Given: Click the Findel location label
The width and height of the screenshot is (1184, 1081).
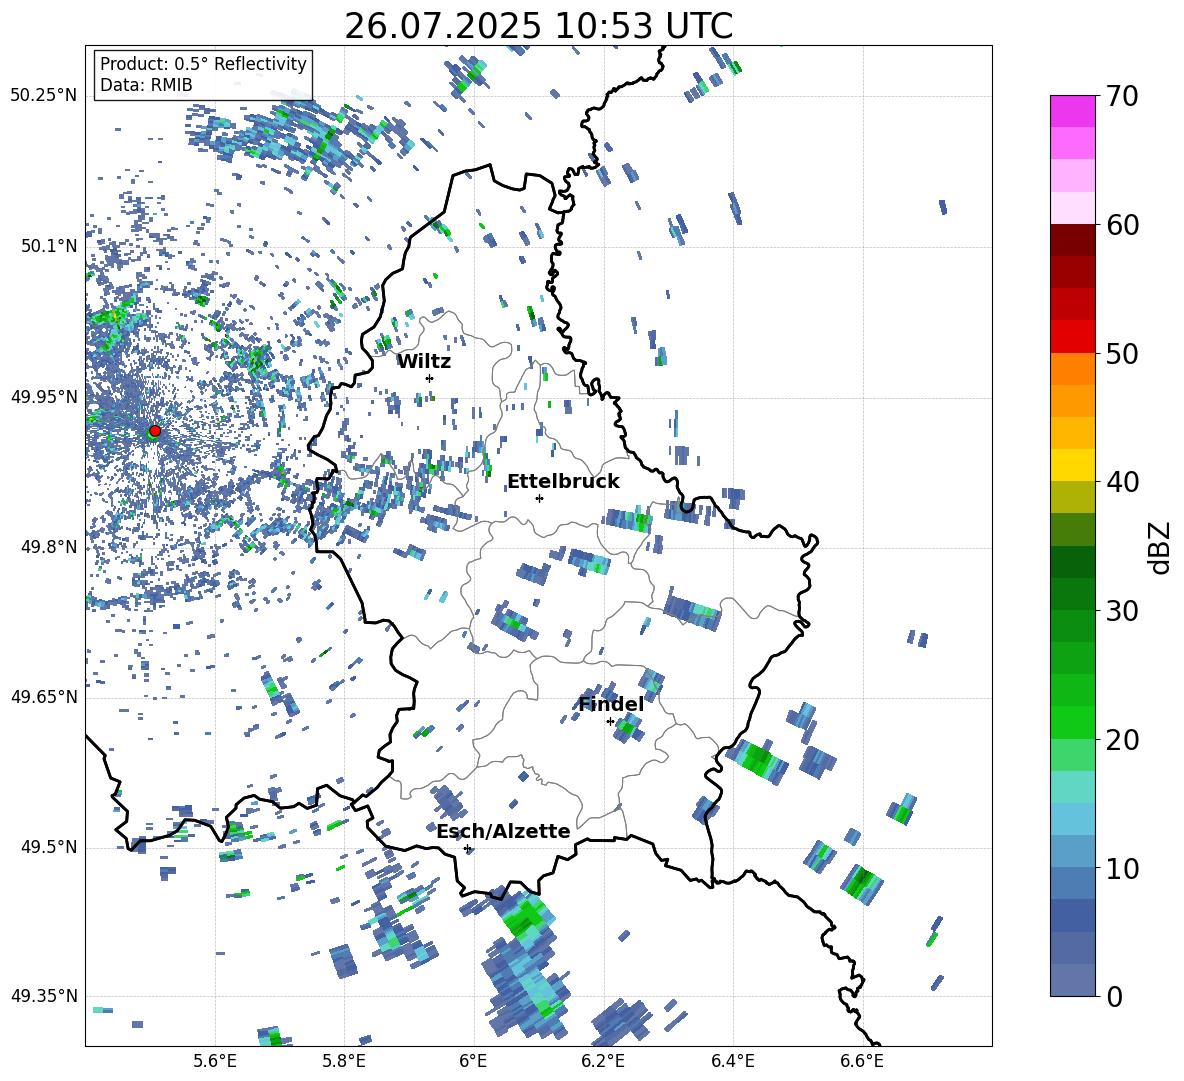Looking at the screenshot, I should pos(611,704).
